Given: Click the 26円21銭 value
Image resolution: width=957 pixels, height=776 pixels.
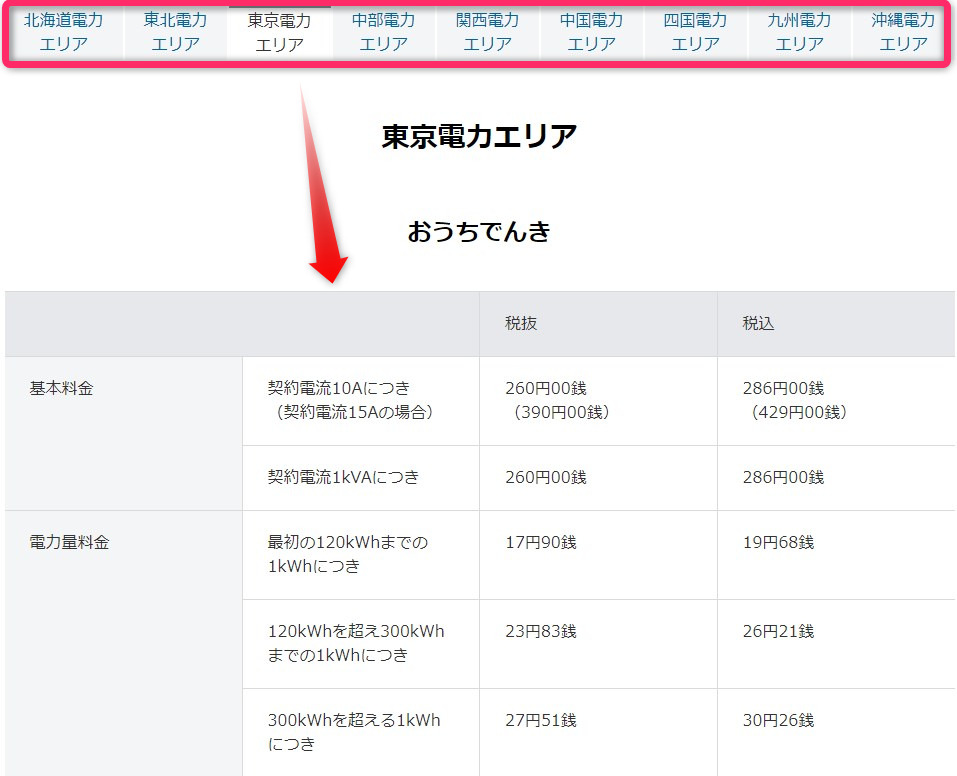Looking at the screenshot, I should pos(778,631).
